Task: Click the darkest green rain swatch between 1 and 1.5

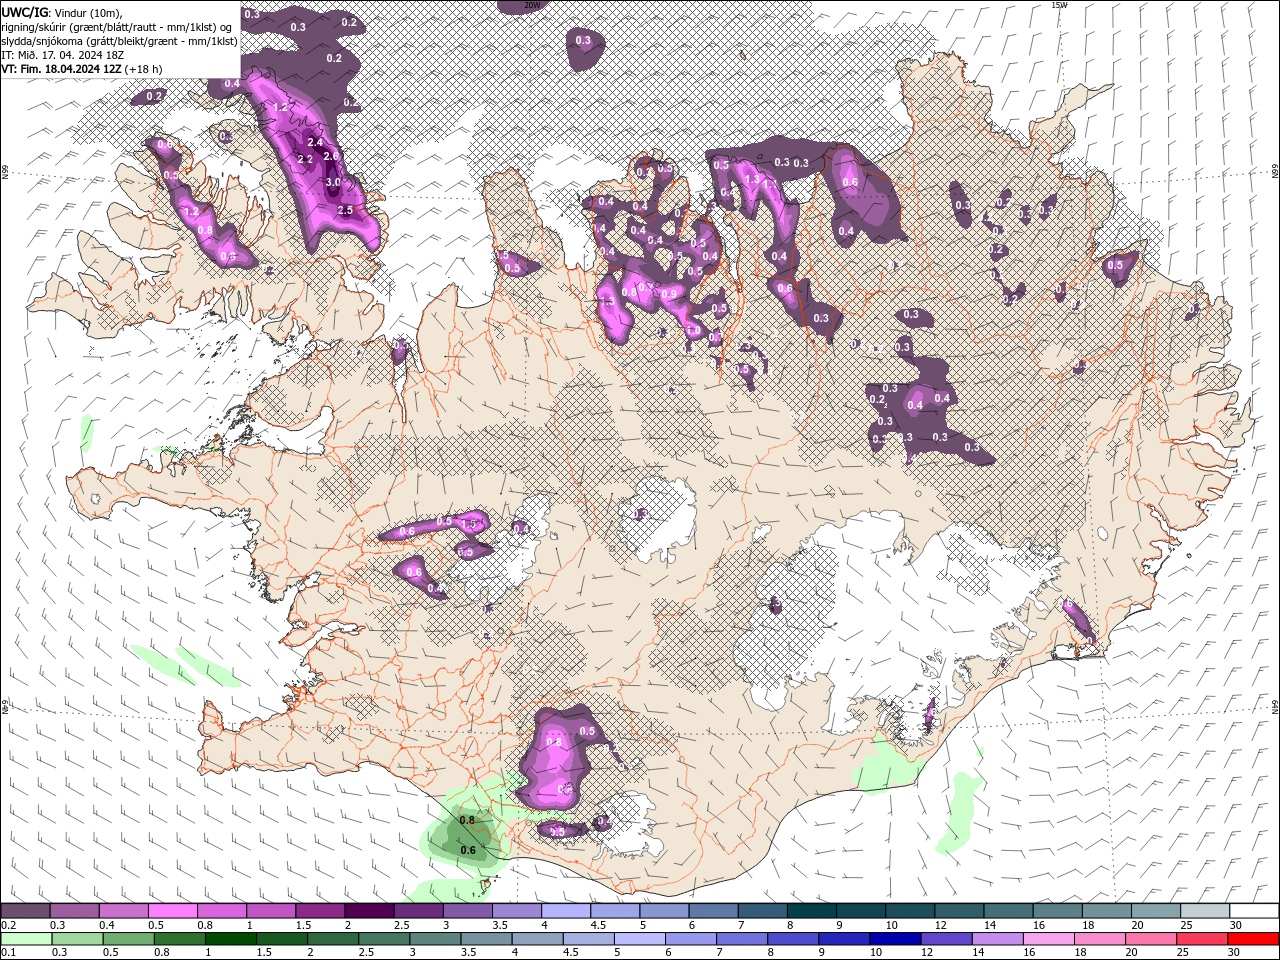Action: point(230,939)
